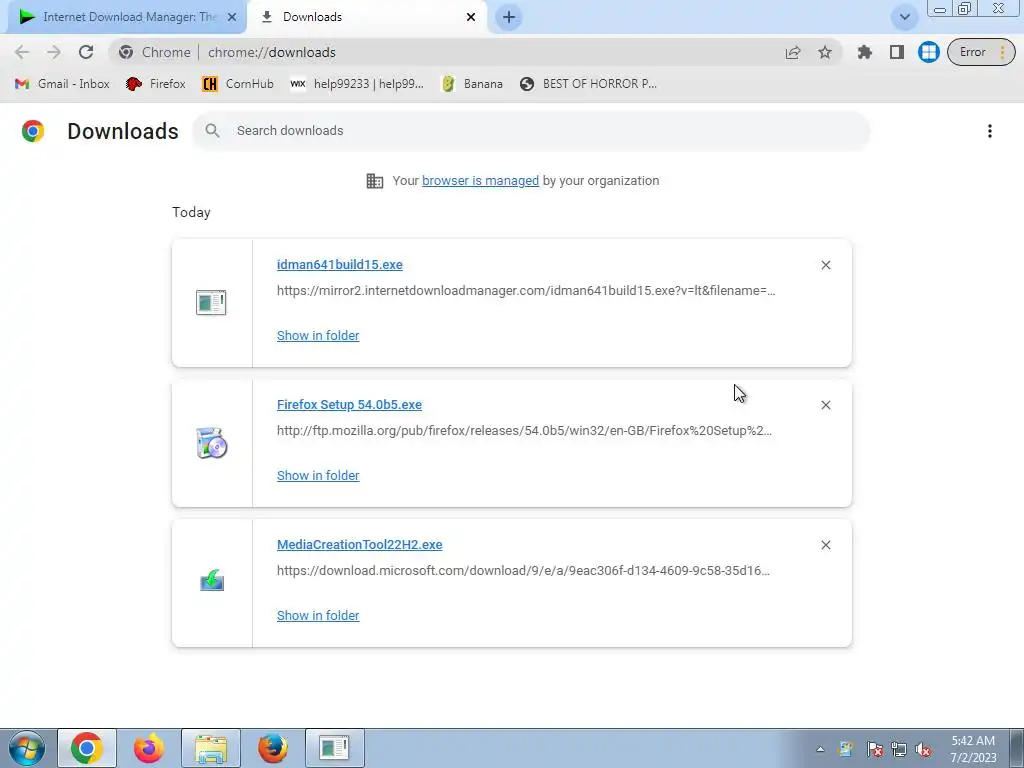The width and height of the screenshot is (1024, 768).
Task: Open the BEST OF HORROR bookmark
Action: pos(588,84)
